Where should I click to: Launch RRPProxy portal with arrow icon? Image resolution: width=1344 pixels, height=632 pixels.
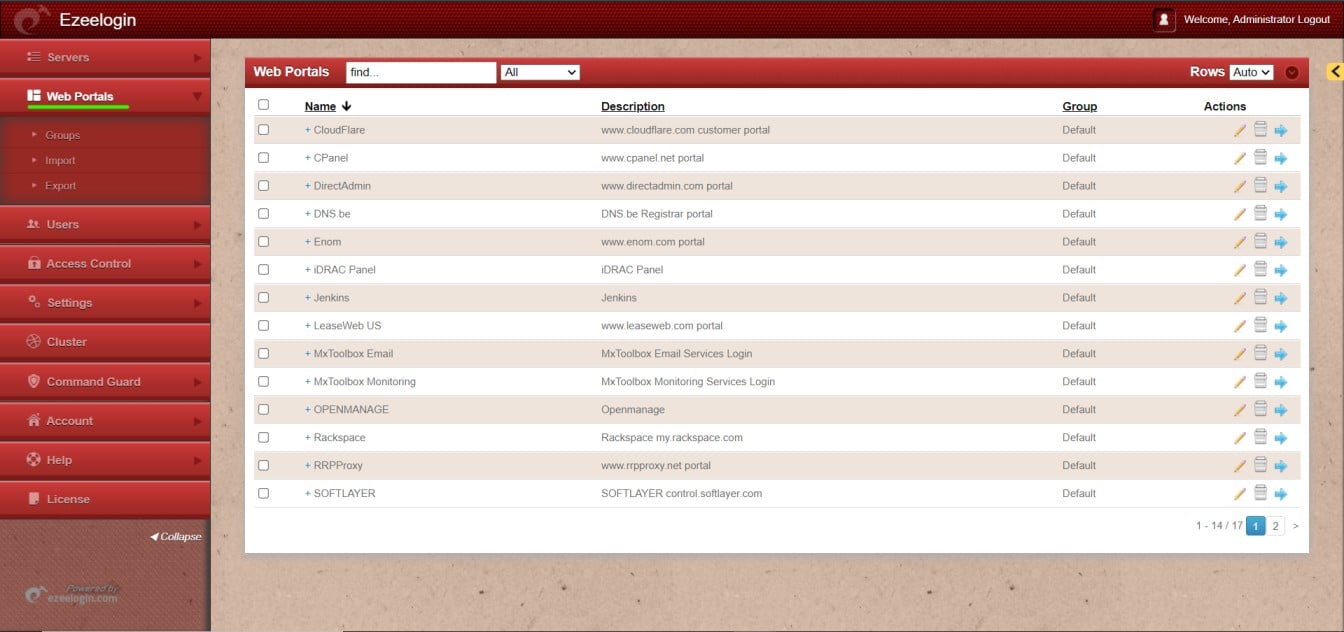coord(1280,466)
